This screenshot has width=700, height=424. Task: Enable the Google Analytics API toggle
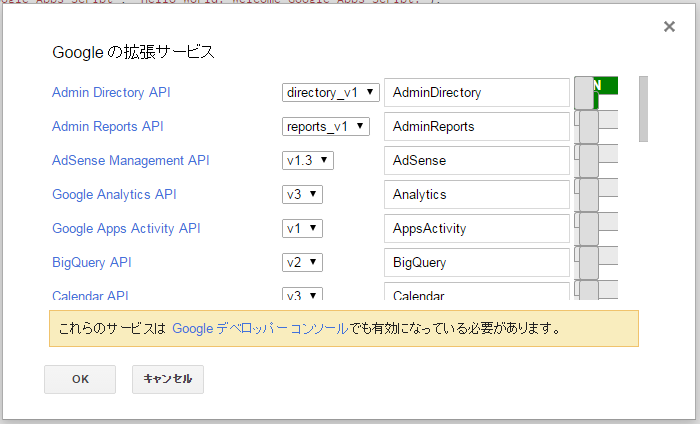point(596,195)
